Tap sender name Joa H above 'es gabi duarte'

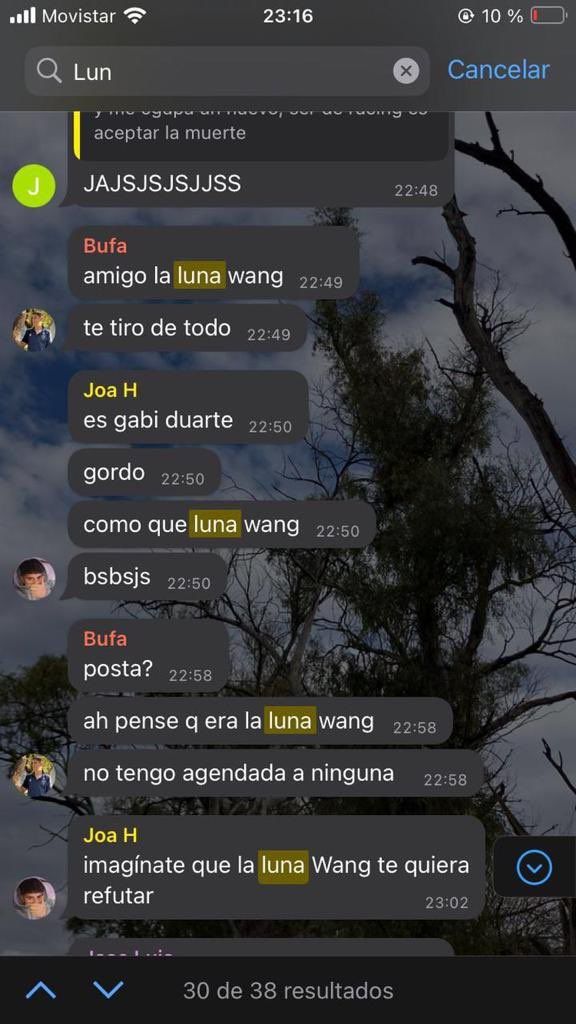pyautogui.click(x=110, y=391)
